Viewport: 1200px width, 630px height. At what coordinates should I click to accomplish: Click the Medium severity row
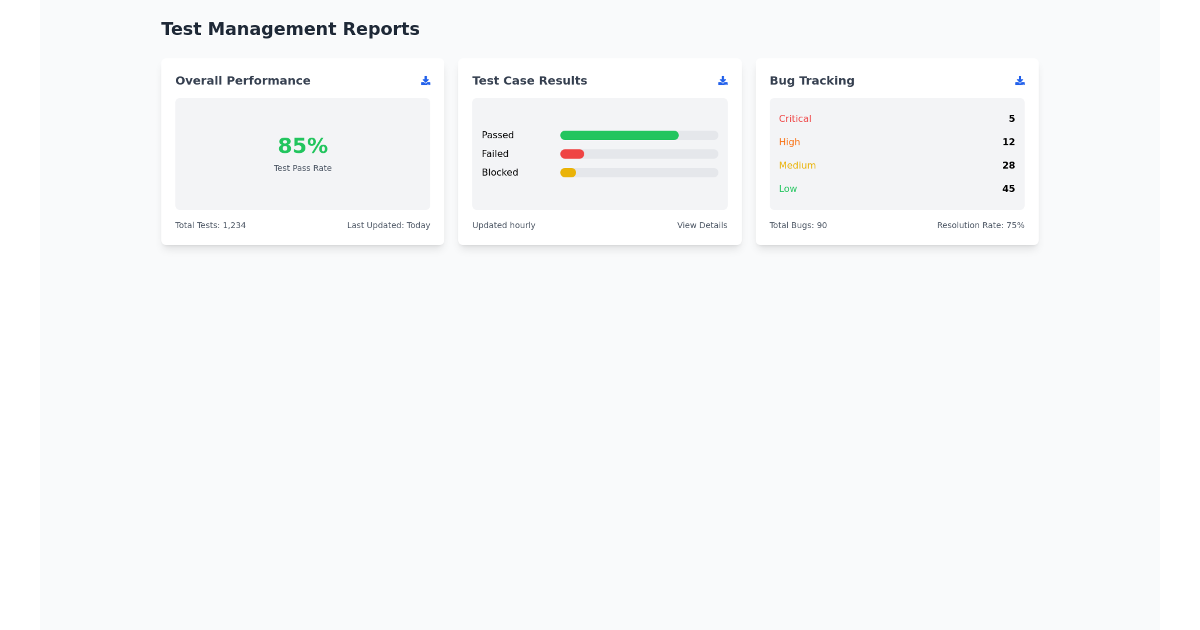797,165
